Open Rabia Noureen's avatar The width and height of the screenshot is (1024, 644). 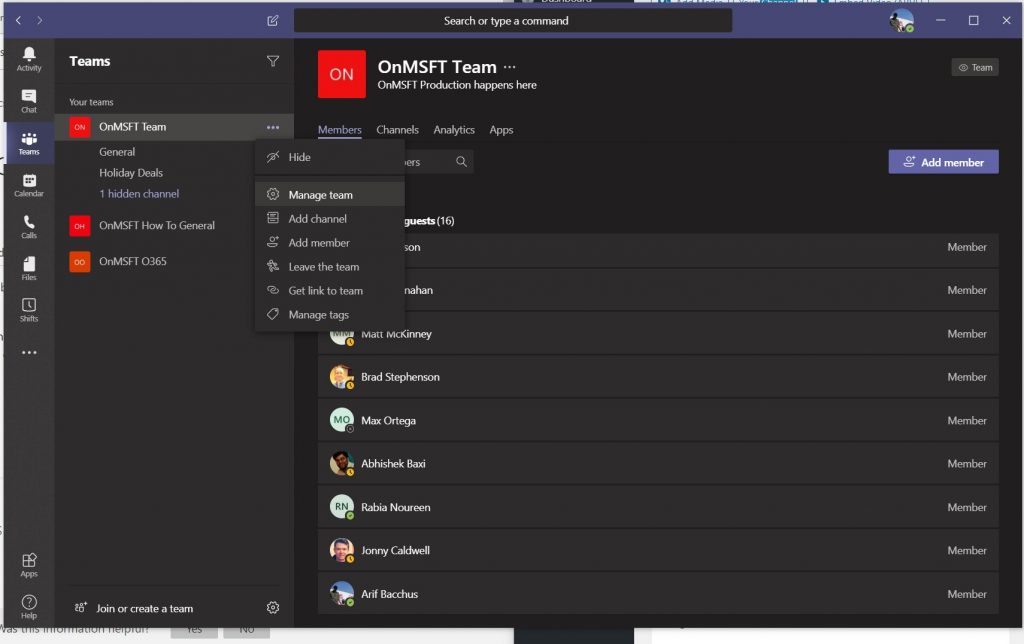point(342,507)
